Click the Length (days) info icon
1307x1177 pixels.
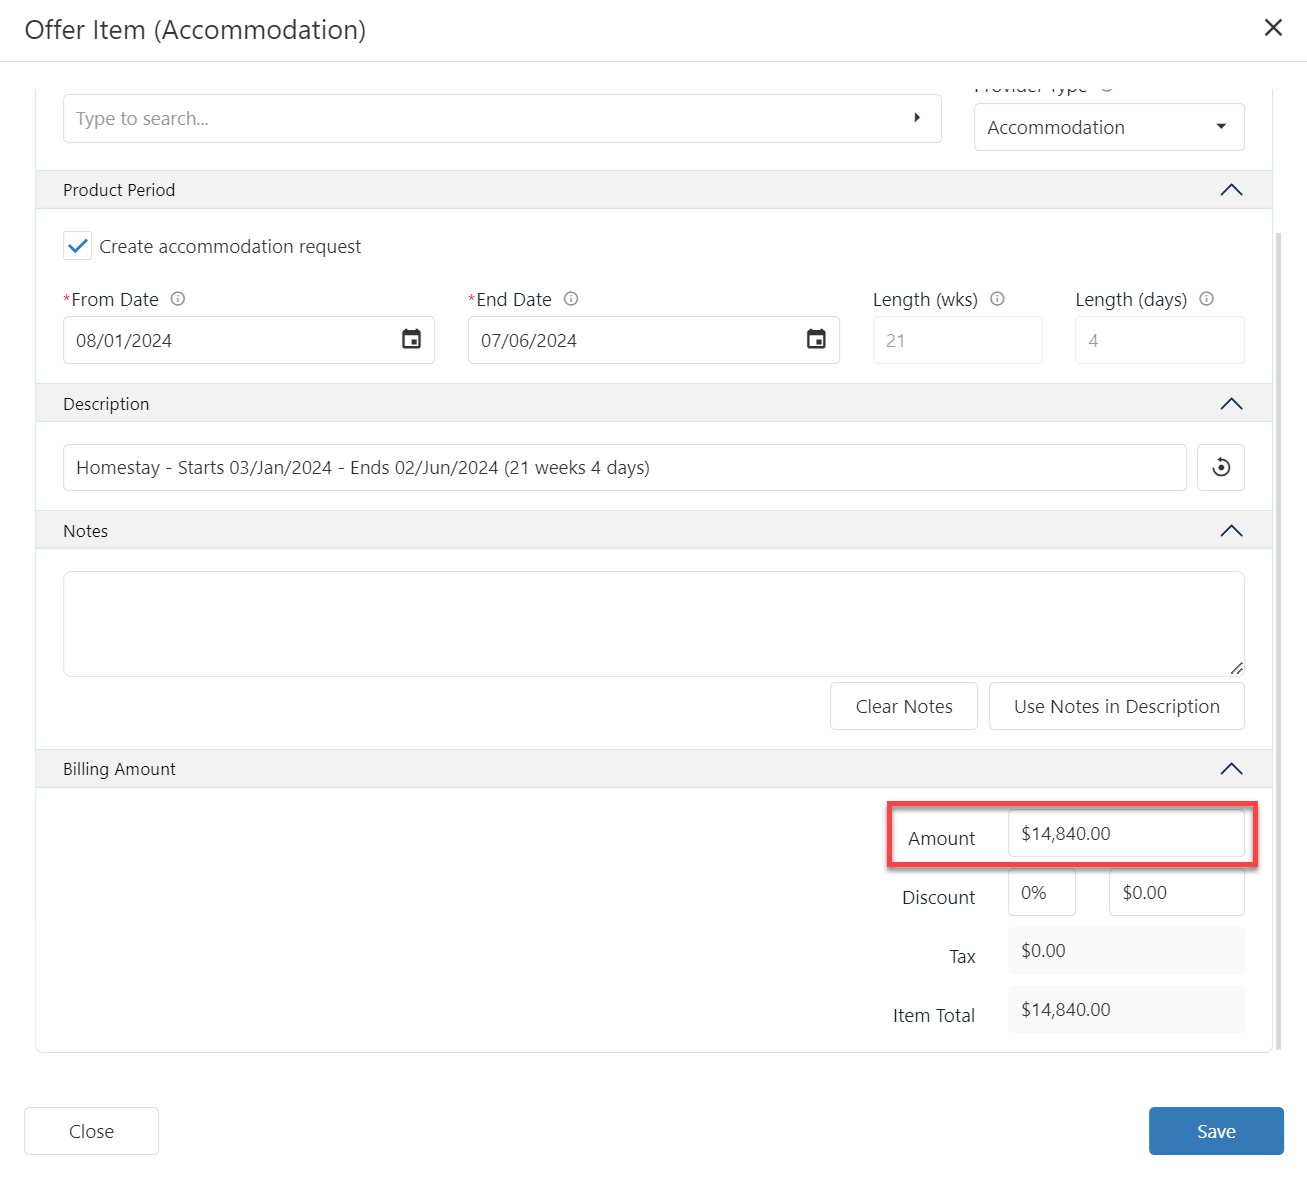(1206, 299)
